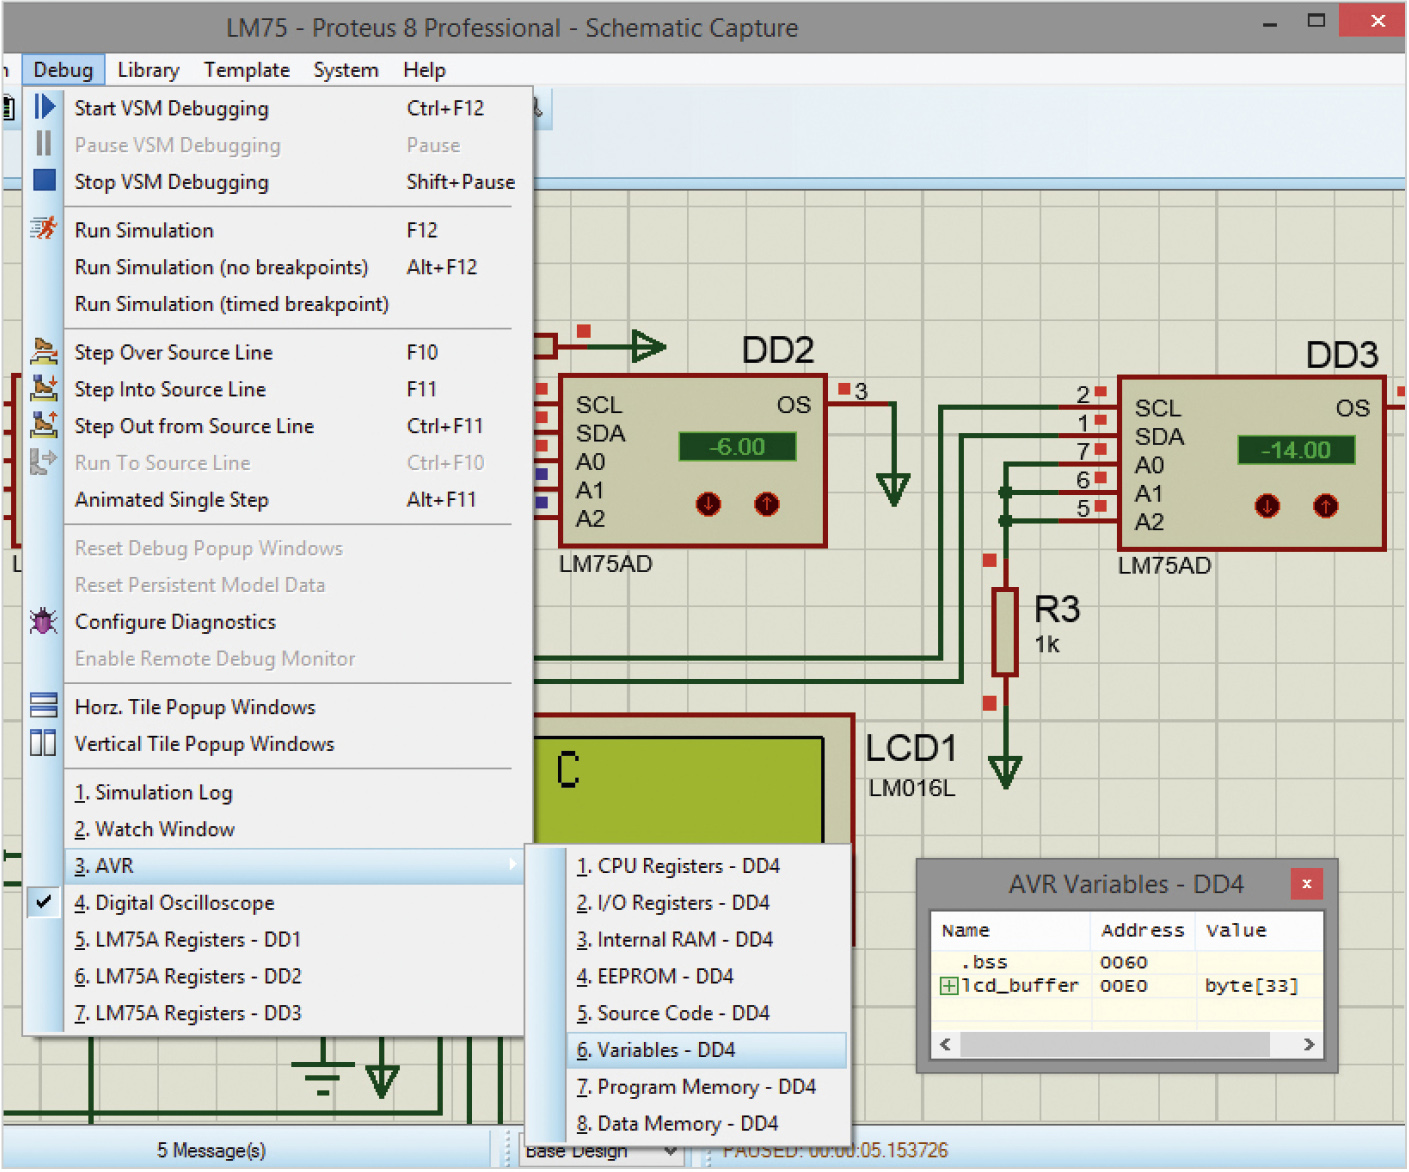1409x1172 pixels.
Task: Click DD3 temperature increase up-arrow button
Action: (x=1326, y=506)
